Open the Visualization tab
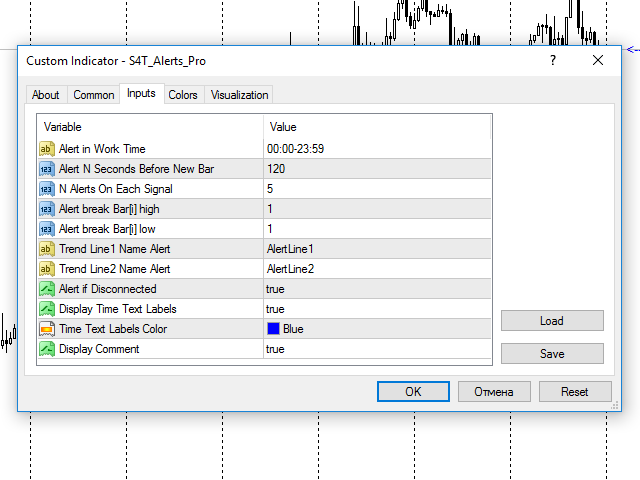640x480 pixels. [x=240, y=95]
